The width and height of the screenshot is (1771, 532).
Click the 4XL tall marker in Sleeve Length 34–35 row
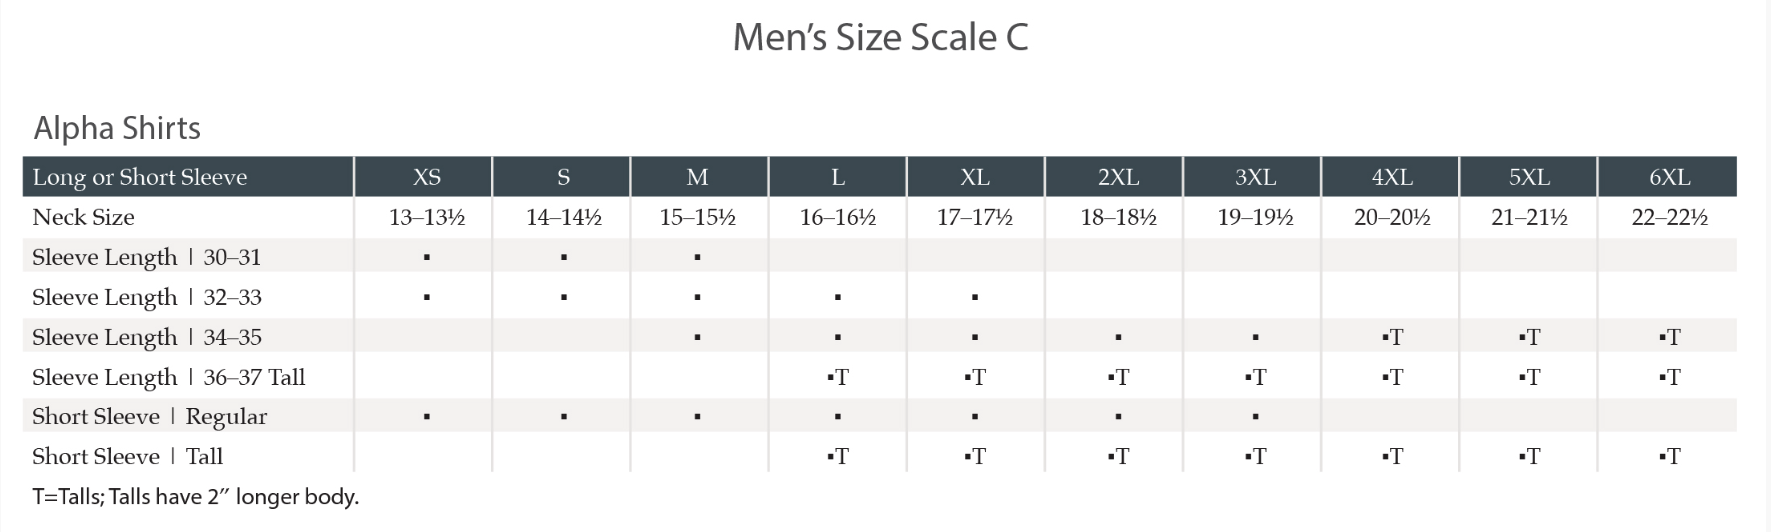pos(1392,337)
